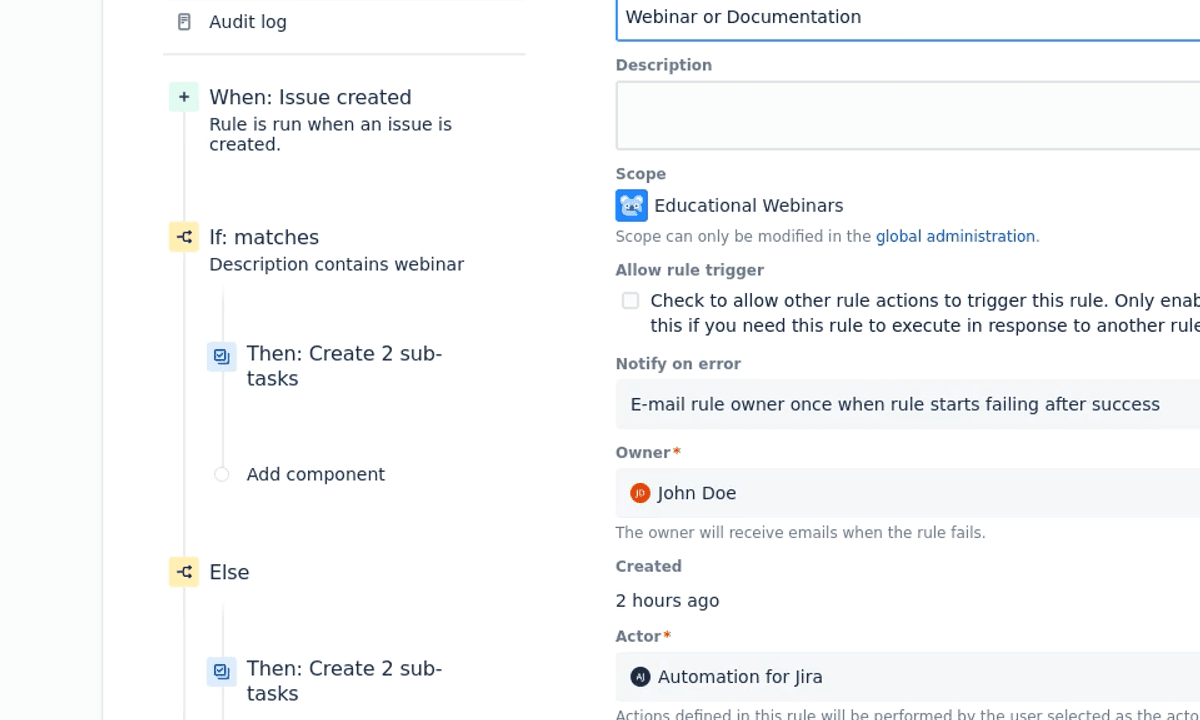The height and width of the screenshot is (720, 1200).
Task: Select the Create sub-tasks icon under Else
Action: pos(222,671)
